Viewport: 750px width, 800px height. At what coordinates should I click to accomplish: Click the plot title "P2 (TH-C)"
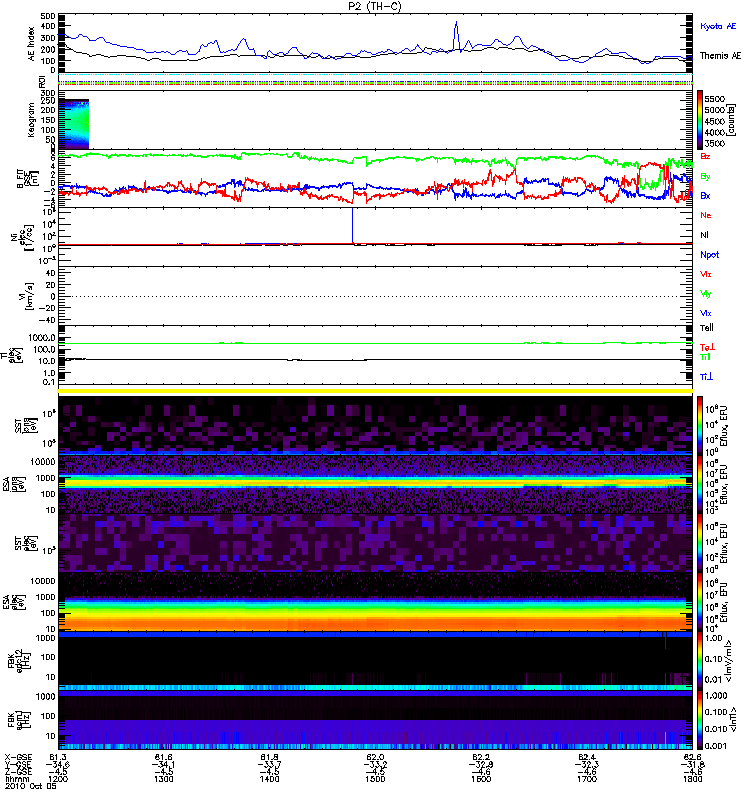(374, 6)
